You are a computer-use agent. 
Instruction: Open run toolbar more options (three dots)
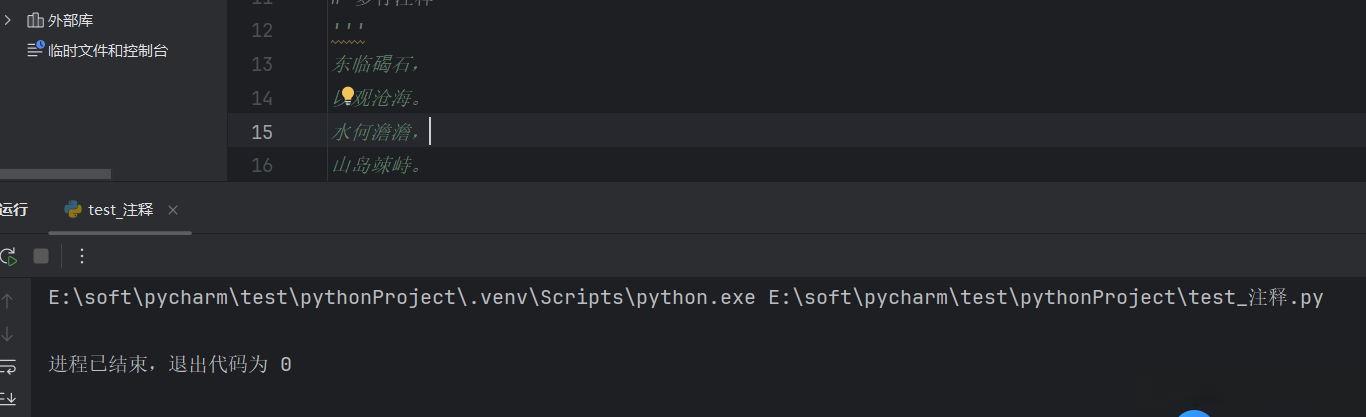coord(82,256)
